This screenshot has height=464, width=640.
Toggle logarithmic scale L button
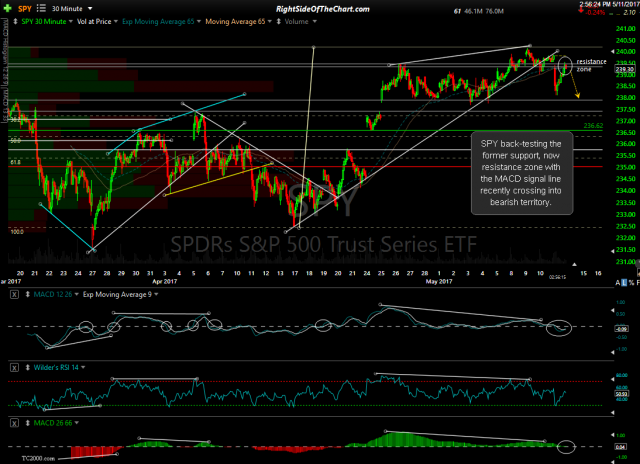(x=624, y=282)
